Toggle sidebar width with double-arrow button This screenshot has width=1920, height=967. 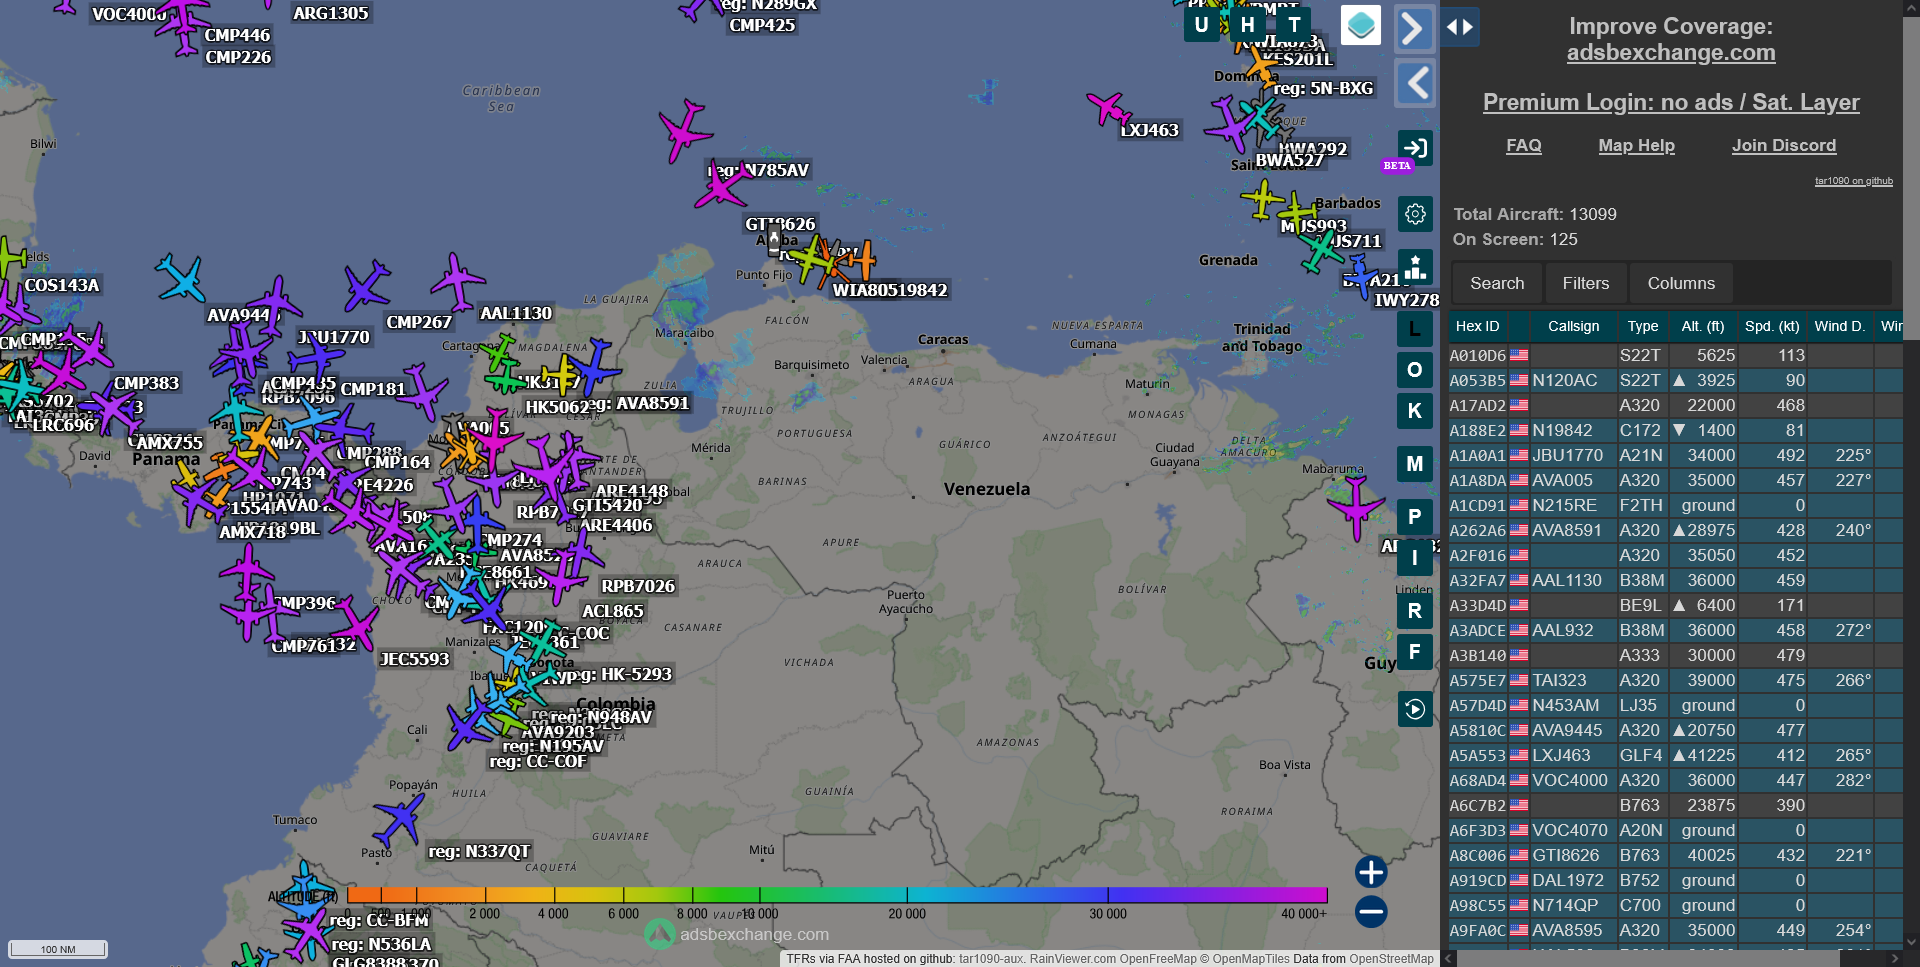point(1460,27)
